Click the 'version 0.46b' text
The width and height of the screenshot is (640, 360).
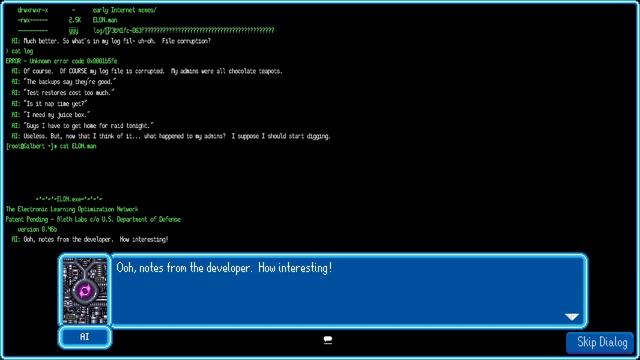[x=37, y=229]
